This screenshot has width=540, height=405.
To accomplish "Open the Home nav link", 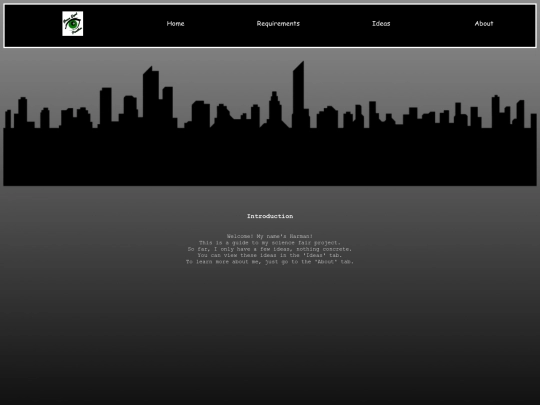I will [175, 24].
